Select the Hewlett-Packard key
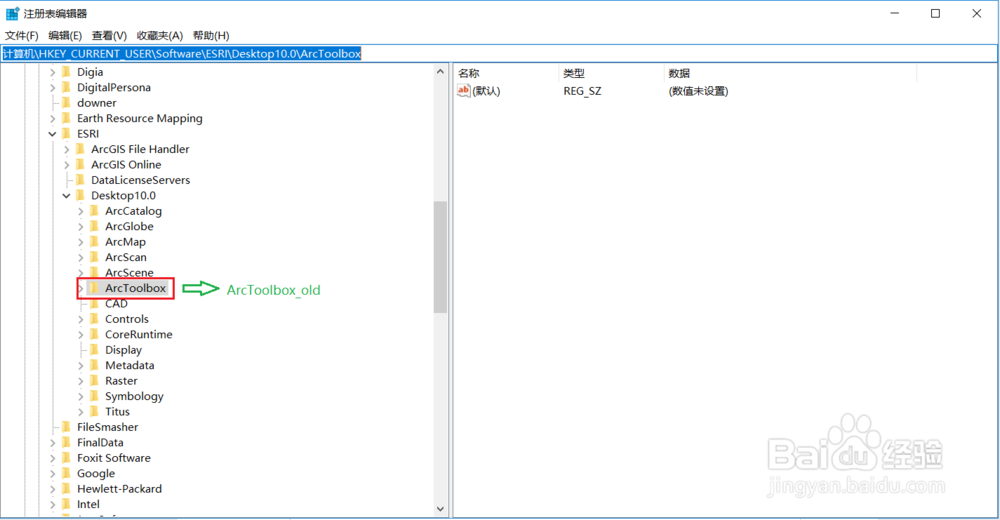1000x520 pixels. (119, 489)
